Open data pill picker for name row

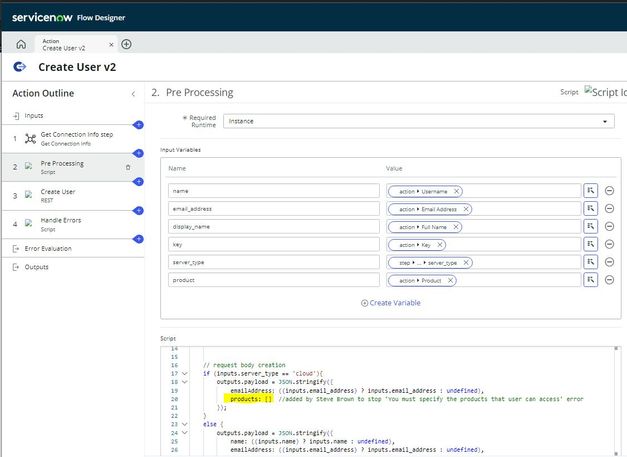pos(591,191)
